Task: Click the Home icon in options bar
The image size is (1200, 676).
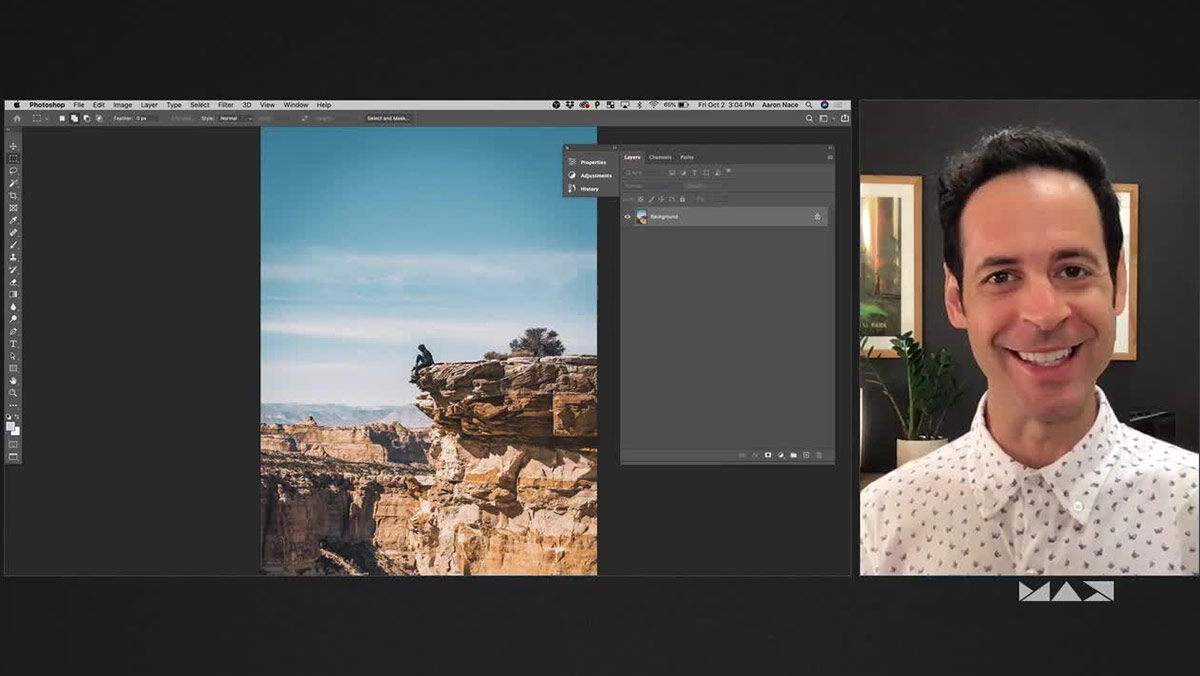Action: [17, 118]
